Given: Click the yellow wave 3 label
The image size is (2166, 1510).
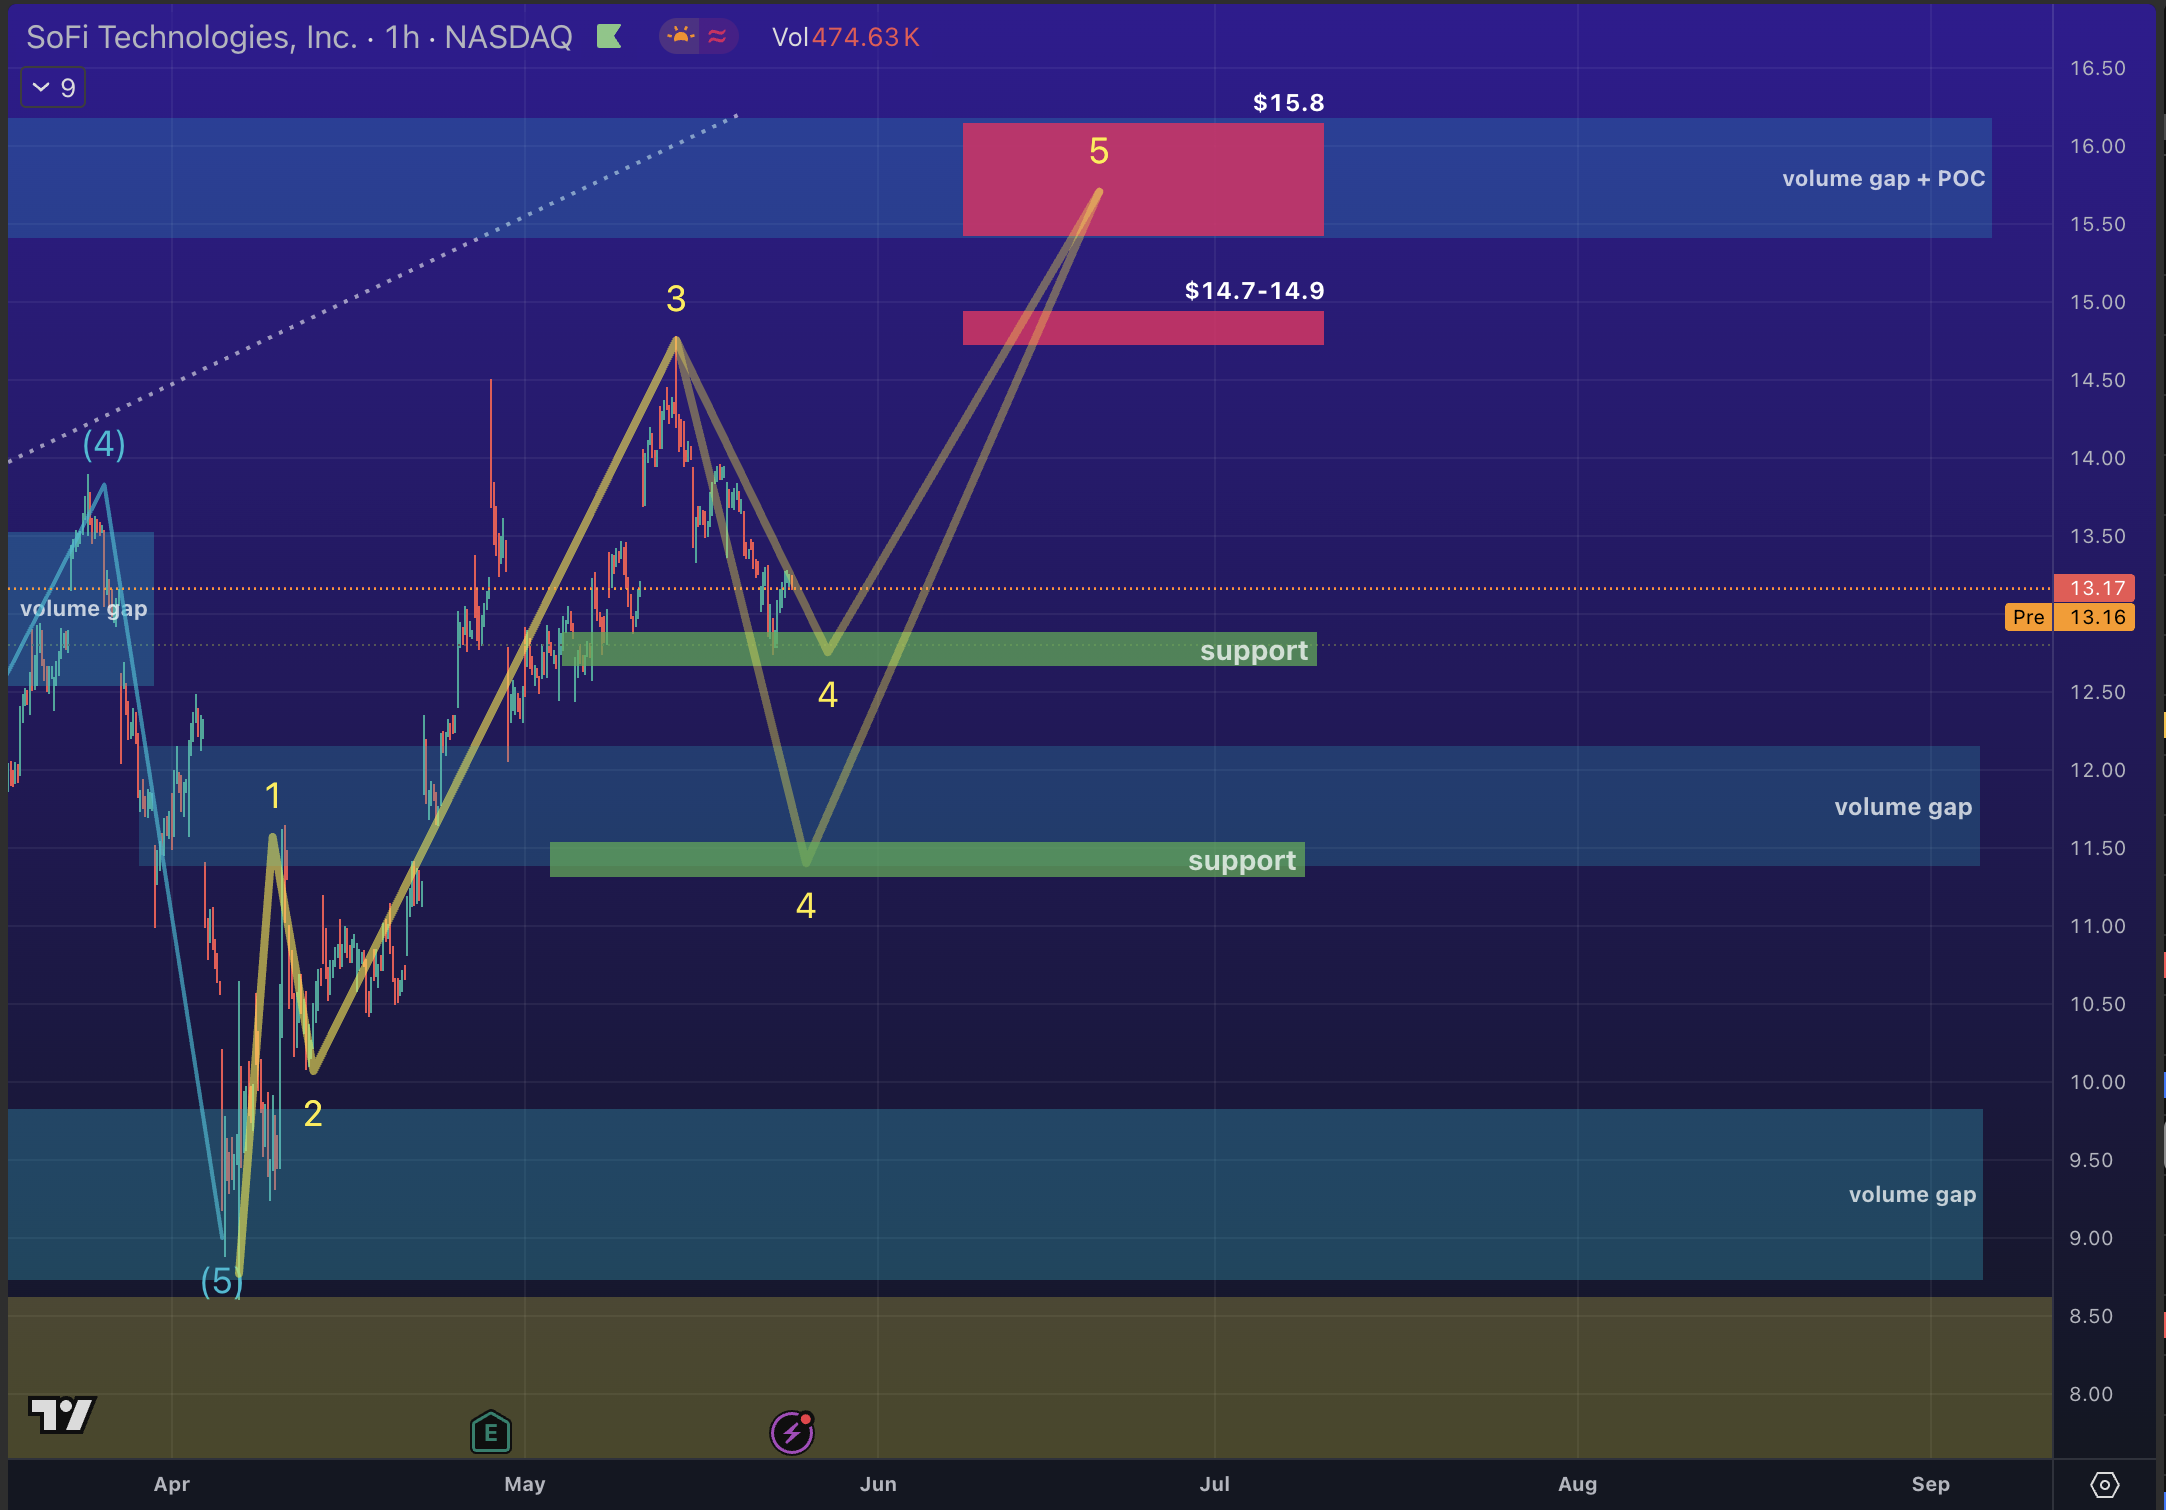Looking at the screenshot, I should [676, 299].
